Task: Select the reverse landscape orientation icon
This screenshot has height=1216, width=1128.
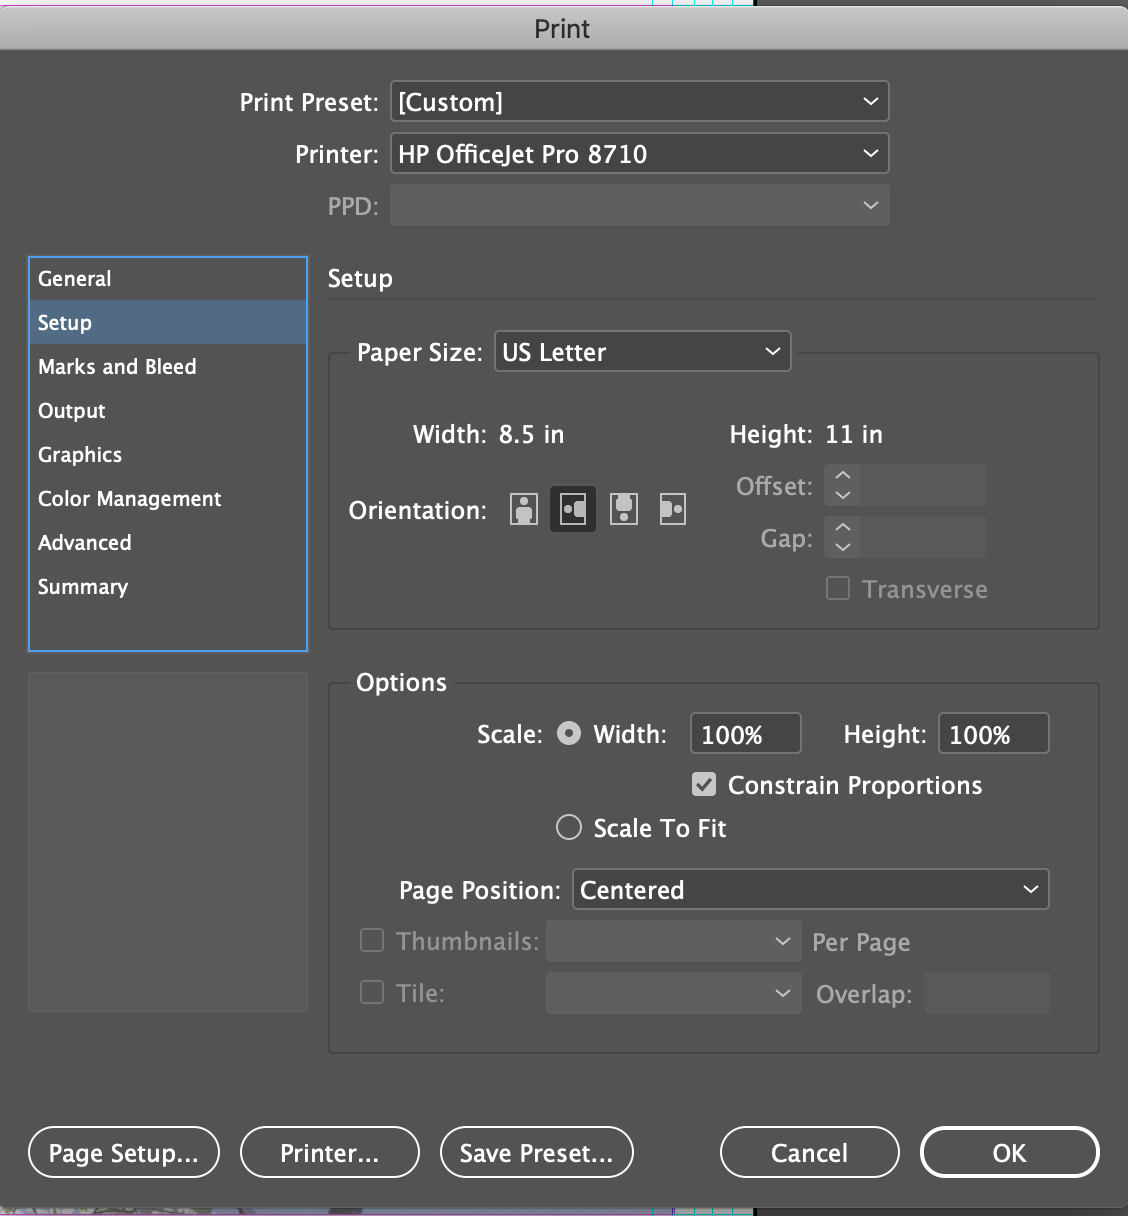Action: tap(673, 509)
